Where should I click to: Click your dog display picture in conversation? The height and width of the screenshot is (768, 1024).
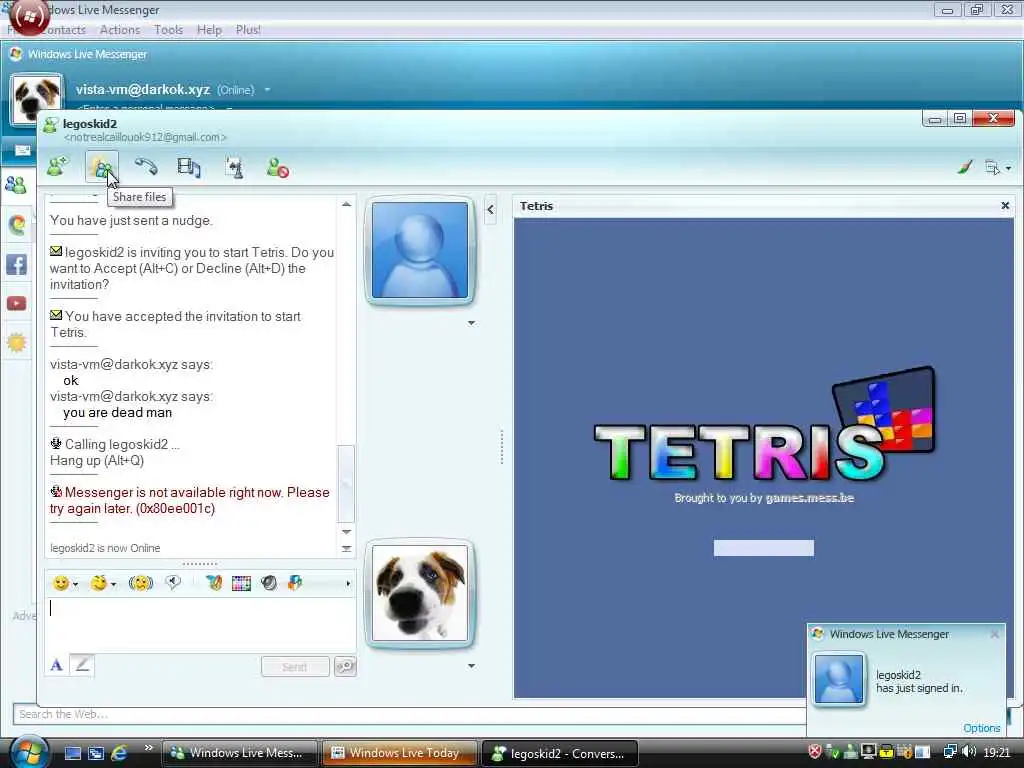click(420, 593)
